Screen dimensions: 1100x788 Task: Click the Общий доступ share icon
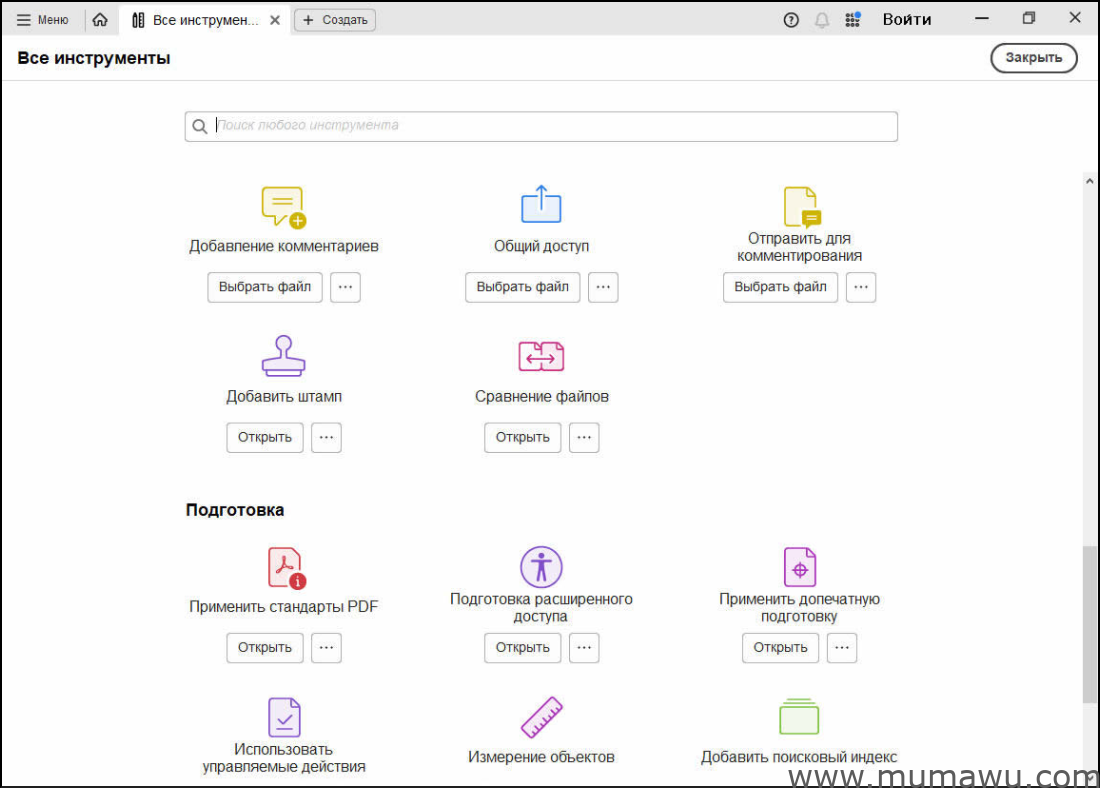541,205
